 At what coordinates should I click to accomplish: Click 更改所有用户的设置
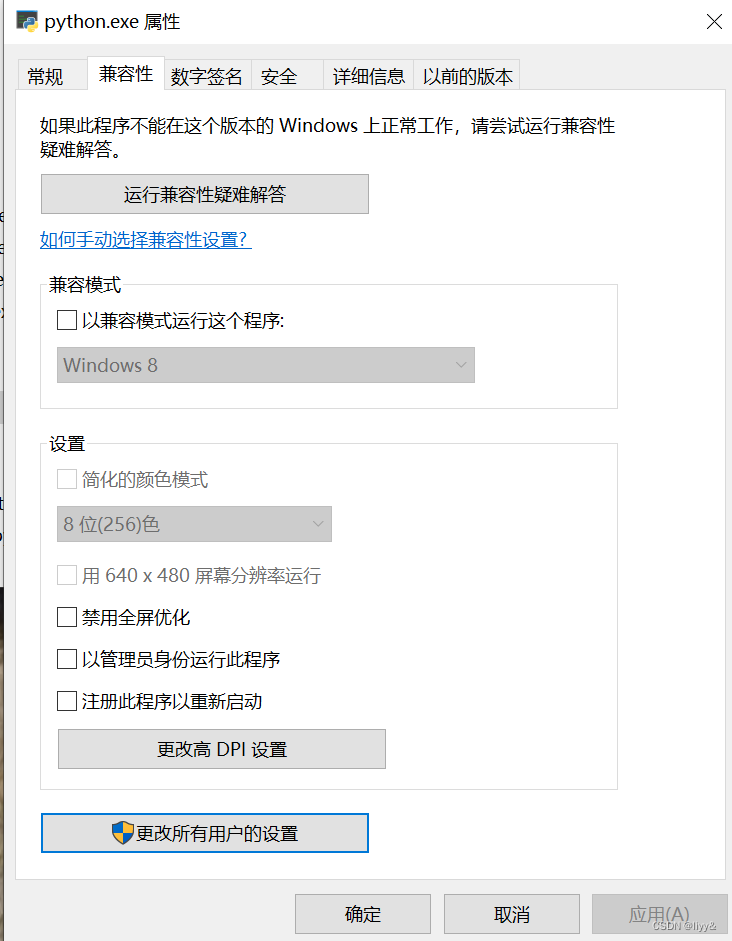[204, 832]
